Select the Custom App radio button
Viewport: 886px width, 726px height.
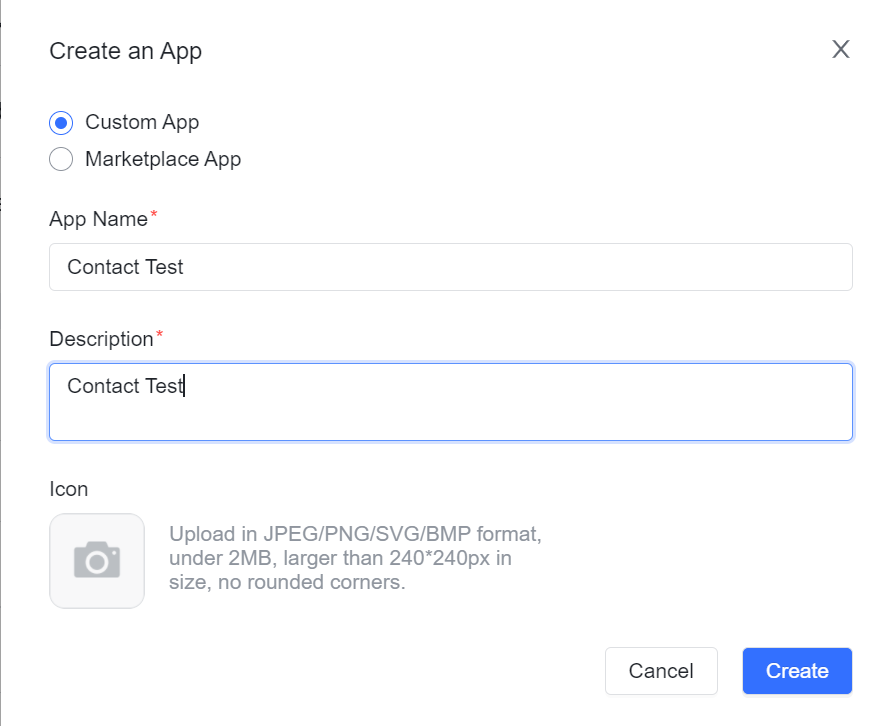[61, 123]
